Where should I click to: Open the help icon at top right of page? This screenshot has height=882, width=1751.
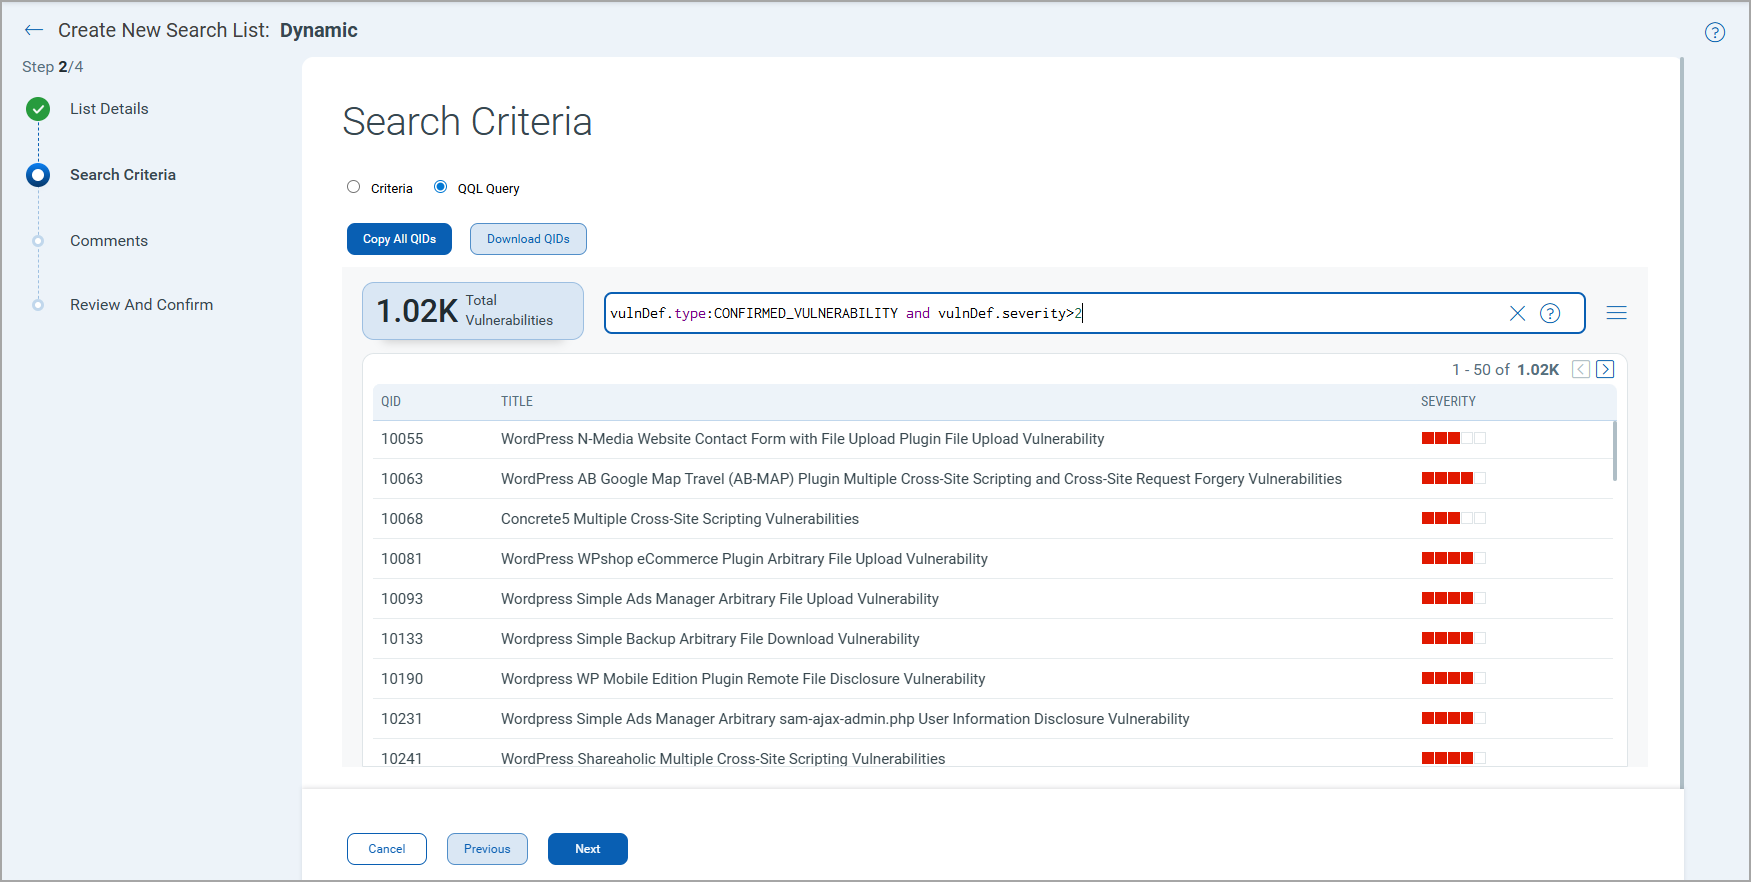tap(1715, 32)
